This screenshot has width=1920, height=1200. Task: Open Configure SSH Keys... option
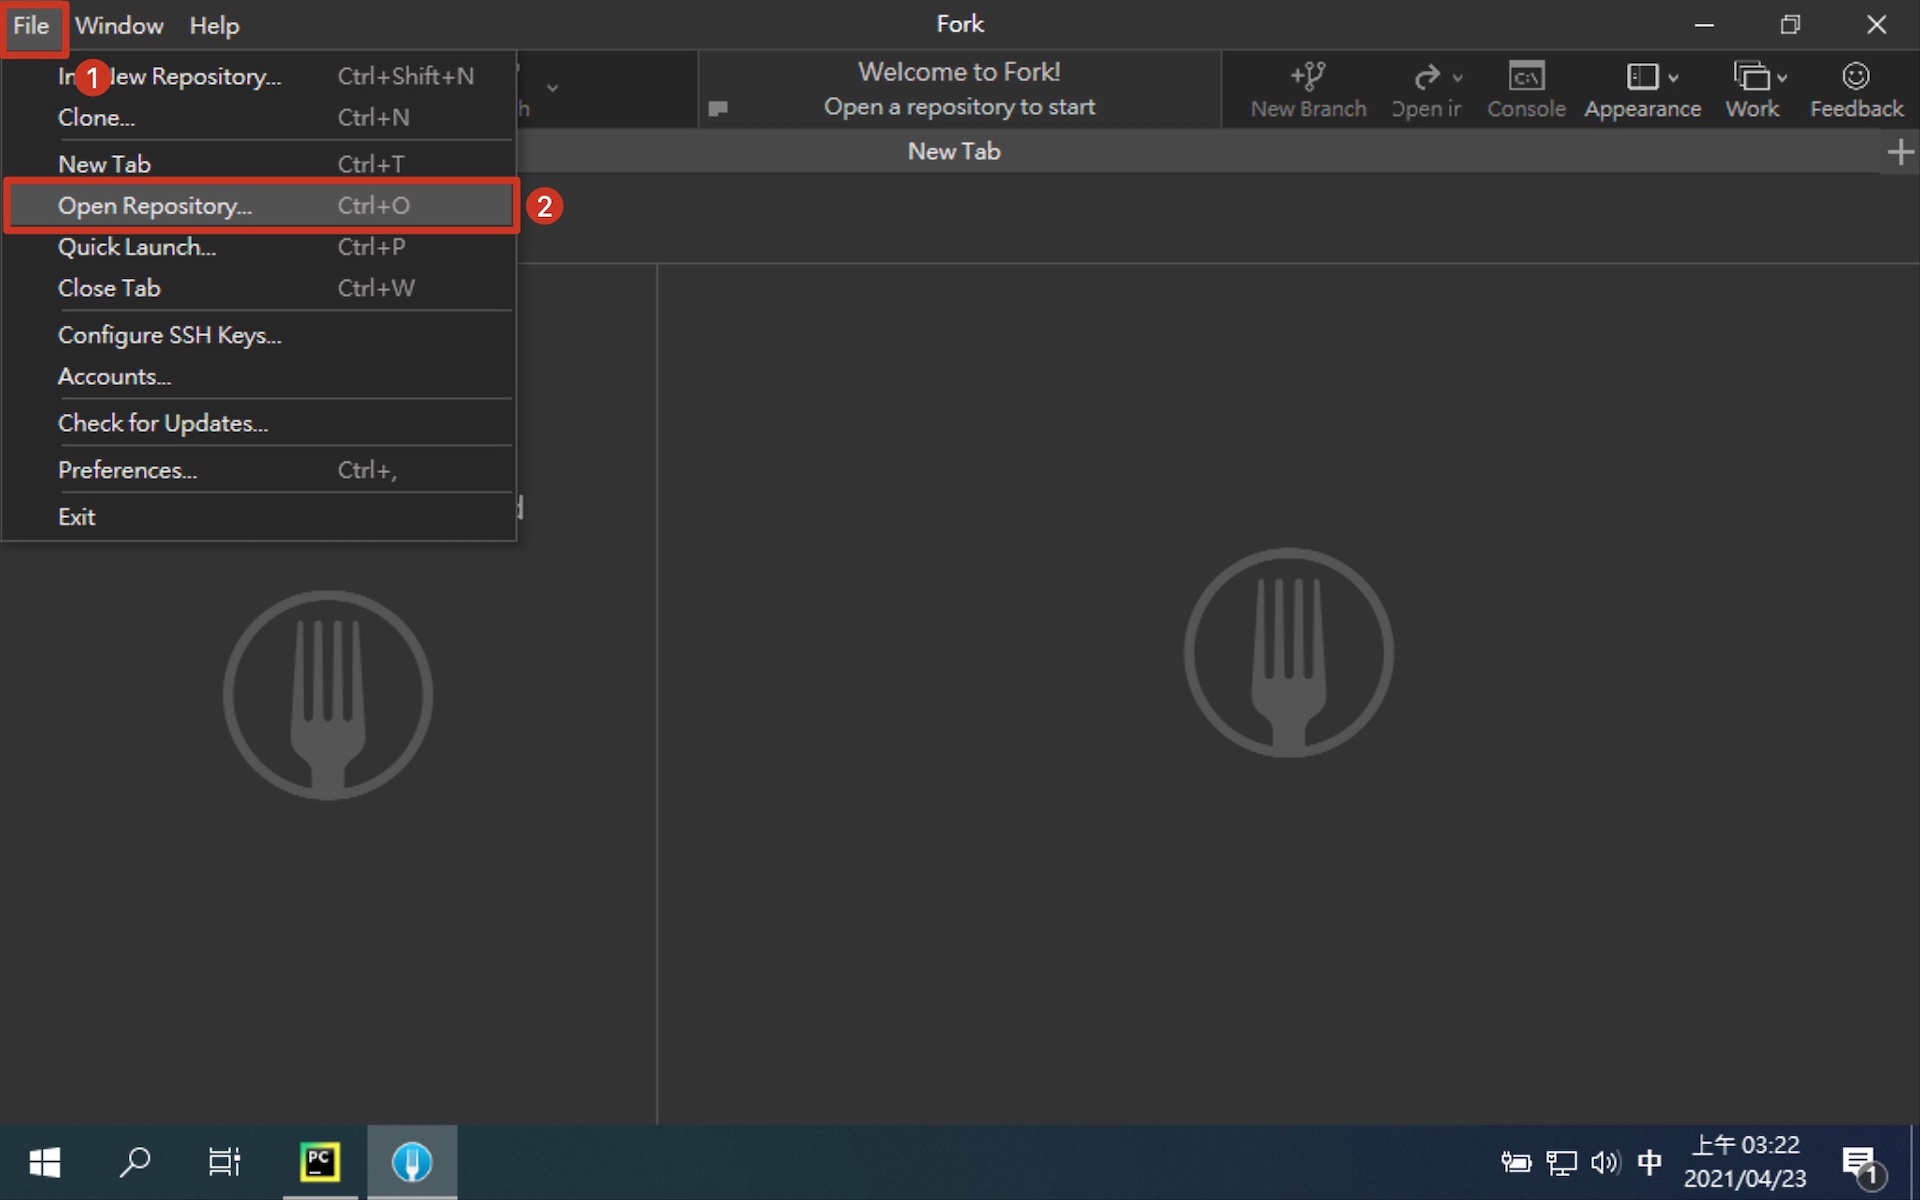point(258,335)
